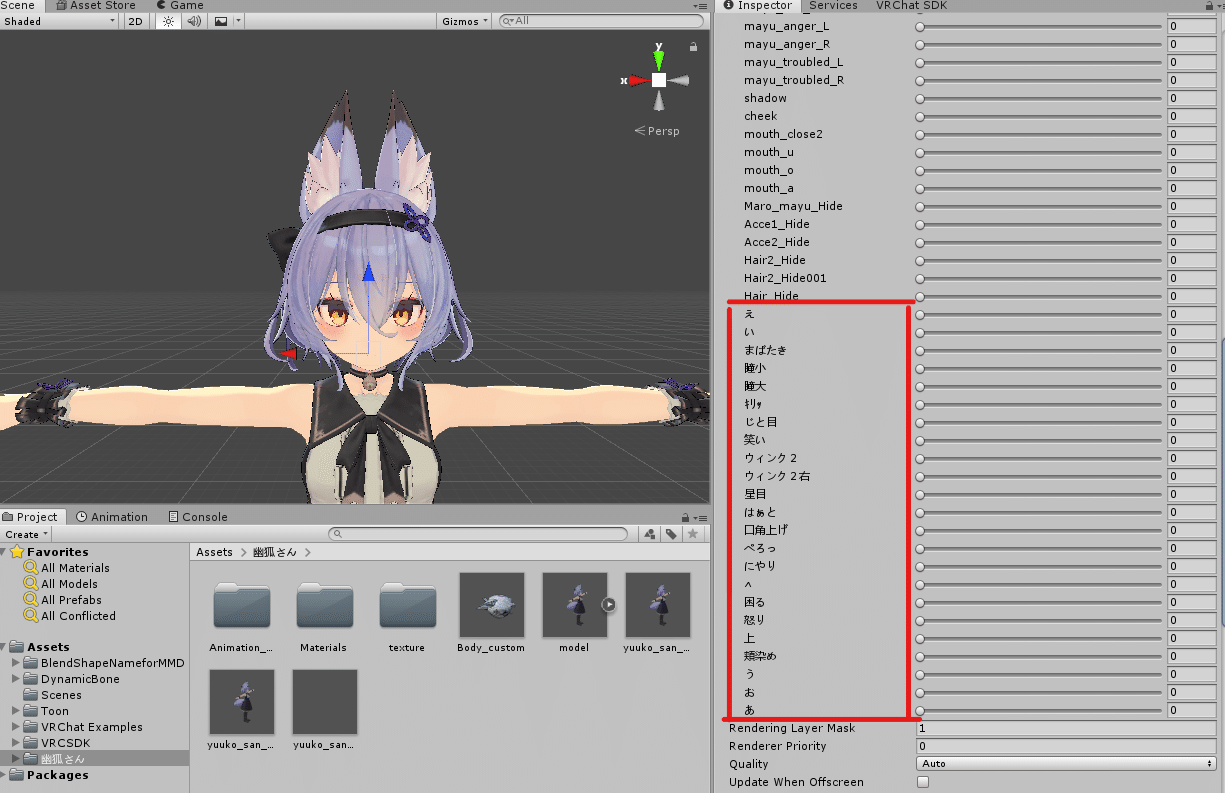Switch to the Animation tab
Viewport: 1225px width, 793px height.
tap(112, 517)
